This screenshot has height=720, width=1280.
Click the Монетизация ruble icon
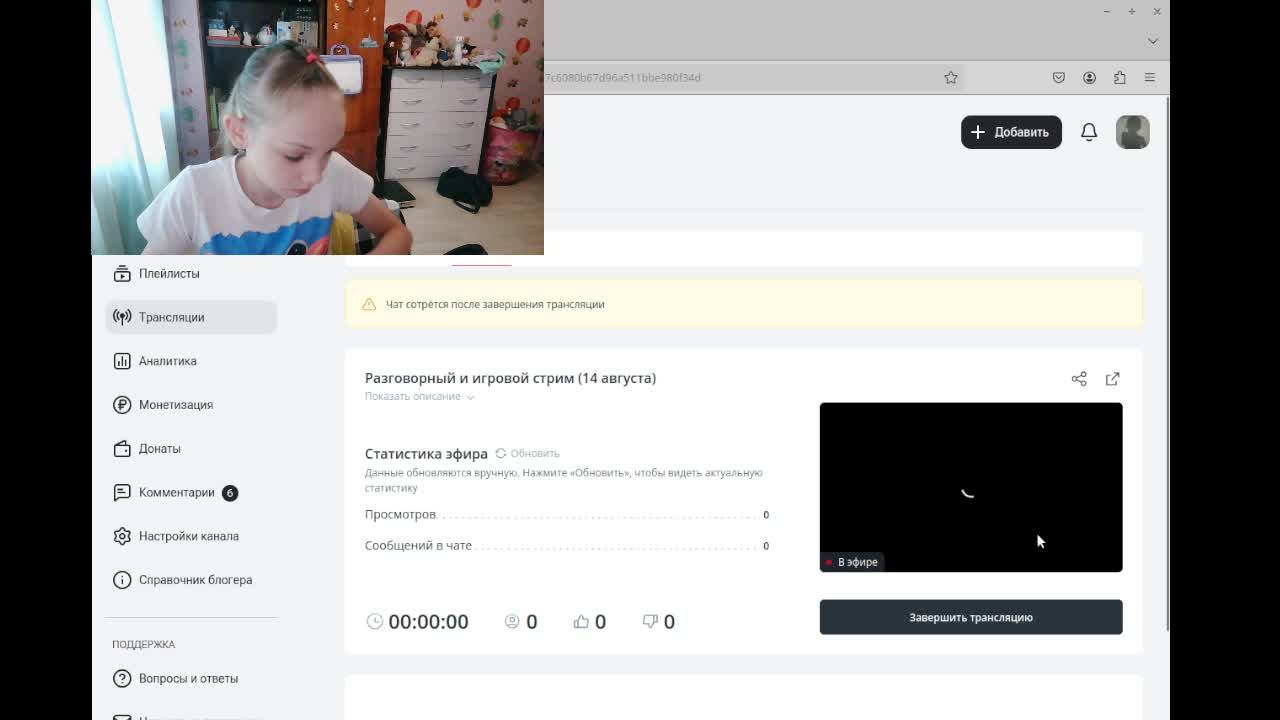pyautogui.click(x=122, y=405)
